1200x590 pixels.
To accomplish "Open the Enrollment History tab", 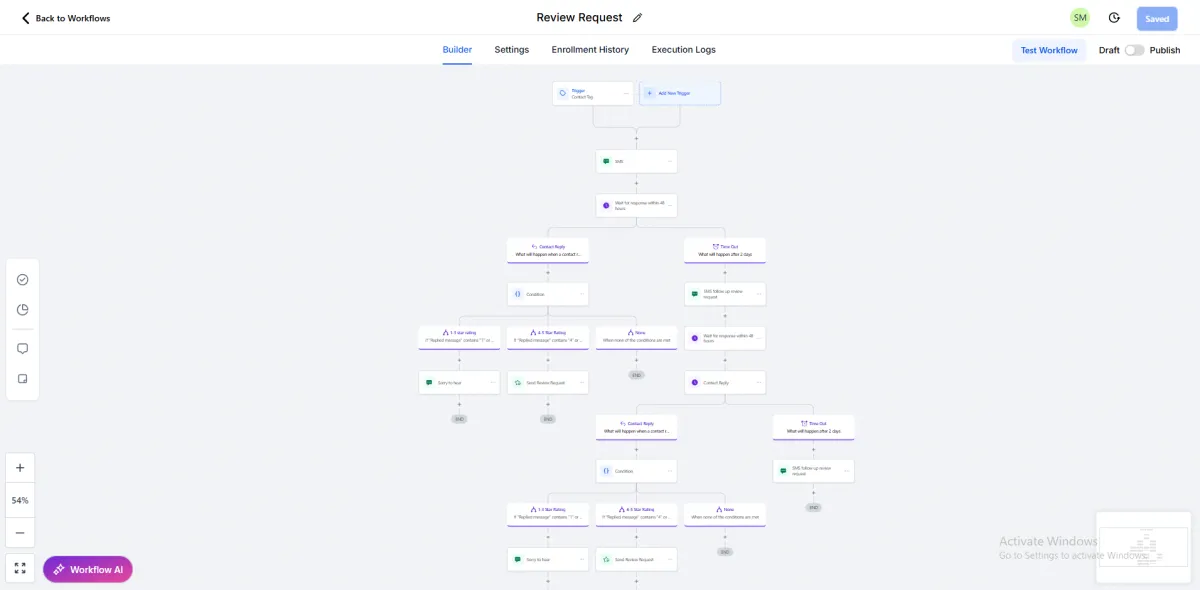I will [590, 50].
